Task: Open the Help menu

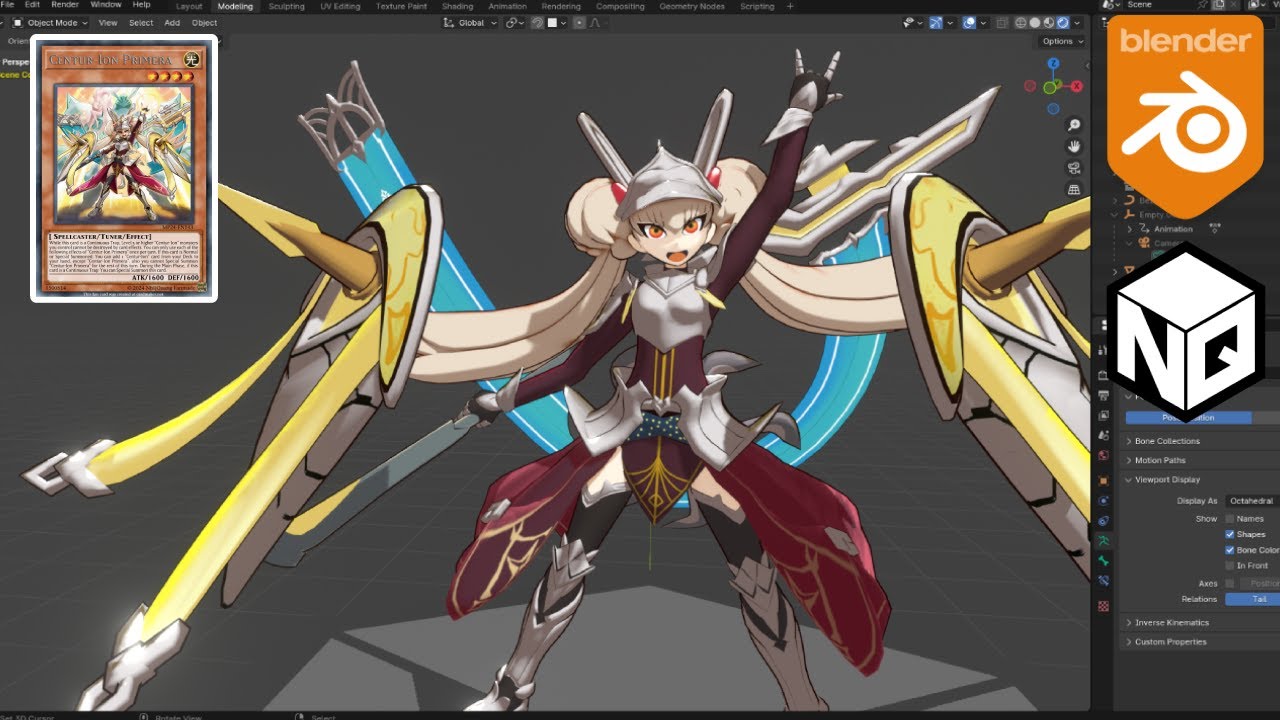Action: click(x=141, y=5)
